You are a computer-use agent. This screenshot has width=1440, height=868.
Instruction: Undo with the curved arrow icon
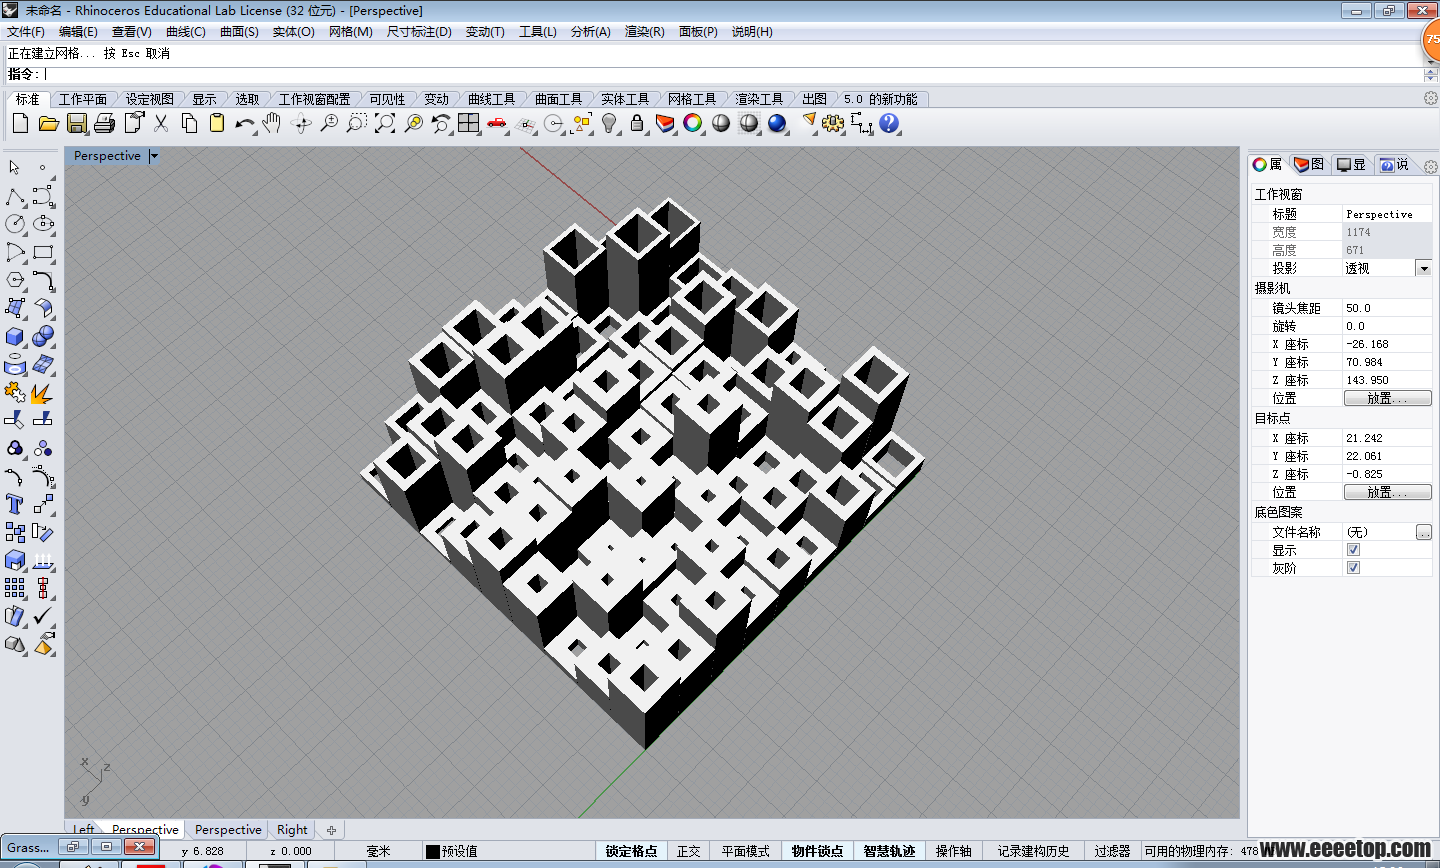tap(245, 123)
